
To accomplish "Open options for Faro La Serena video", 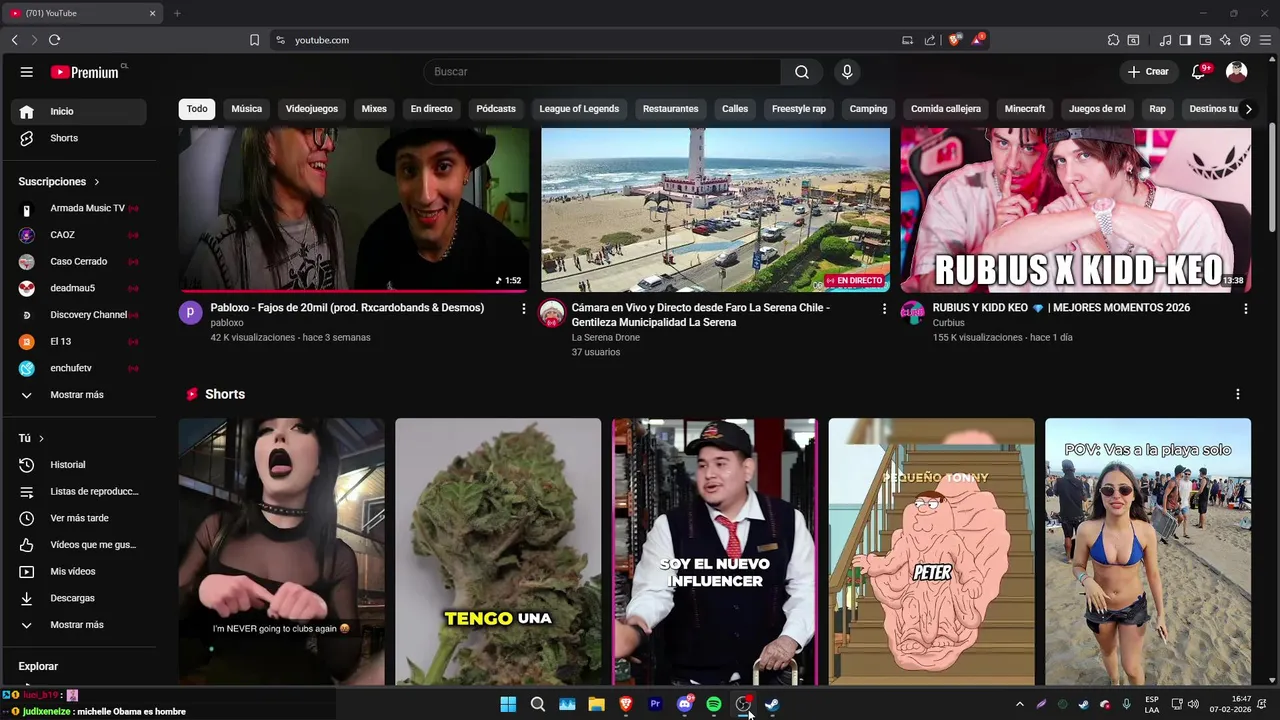I will coord(884,309).
